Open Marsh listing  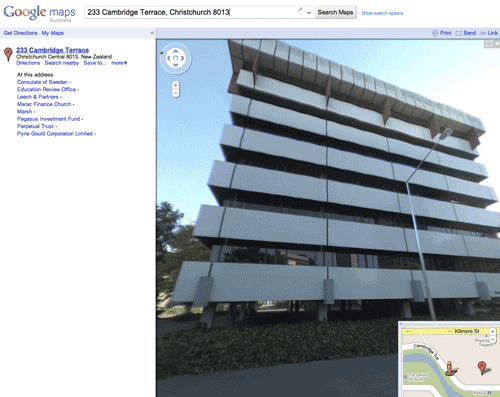tap(25, 111)
